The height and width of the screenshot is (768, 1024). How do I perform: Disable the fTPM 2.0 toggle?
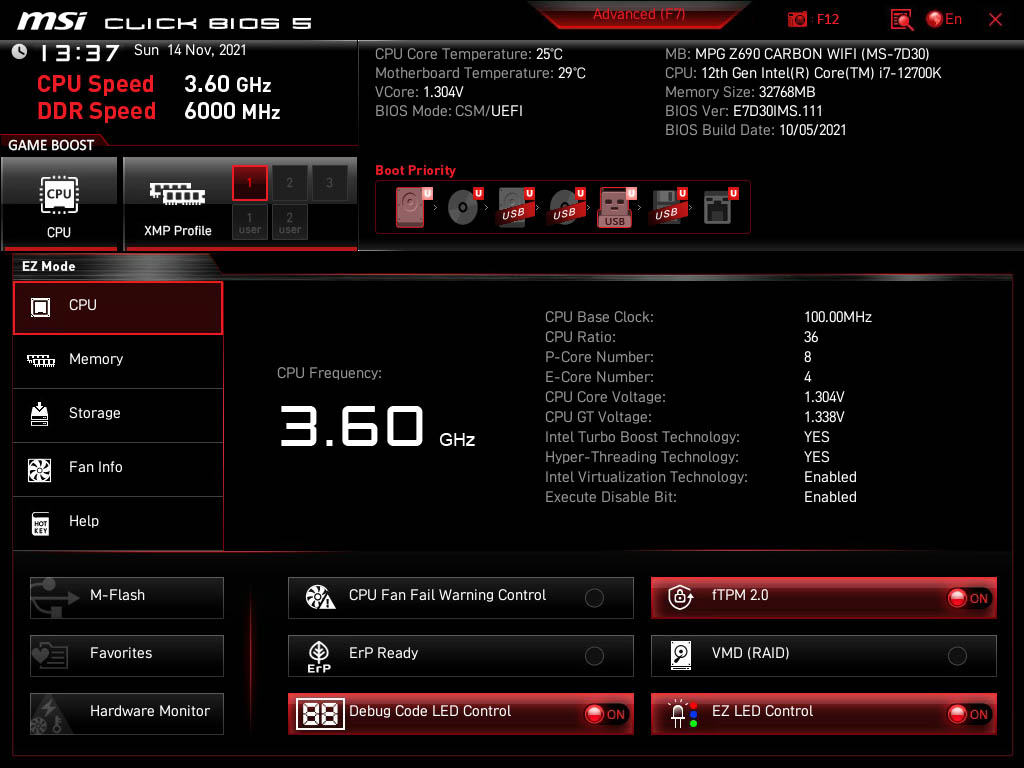tap(968, 598)
